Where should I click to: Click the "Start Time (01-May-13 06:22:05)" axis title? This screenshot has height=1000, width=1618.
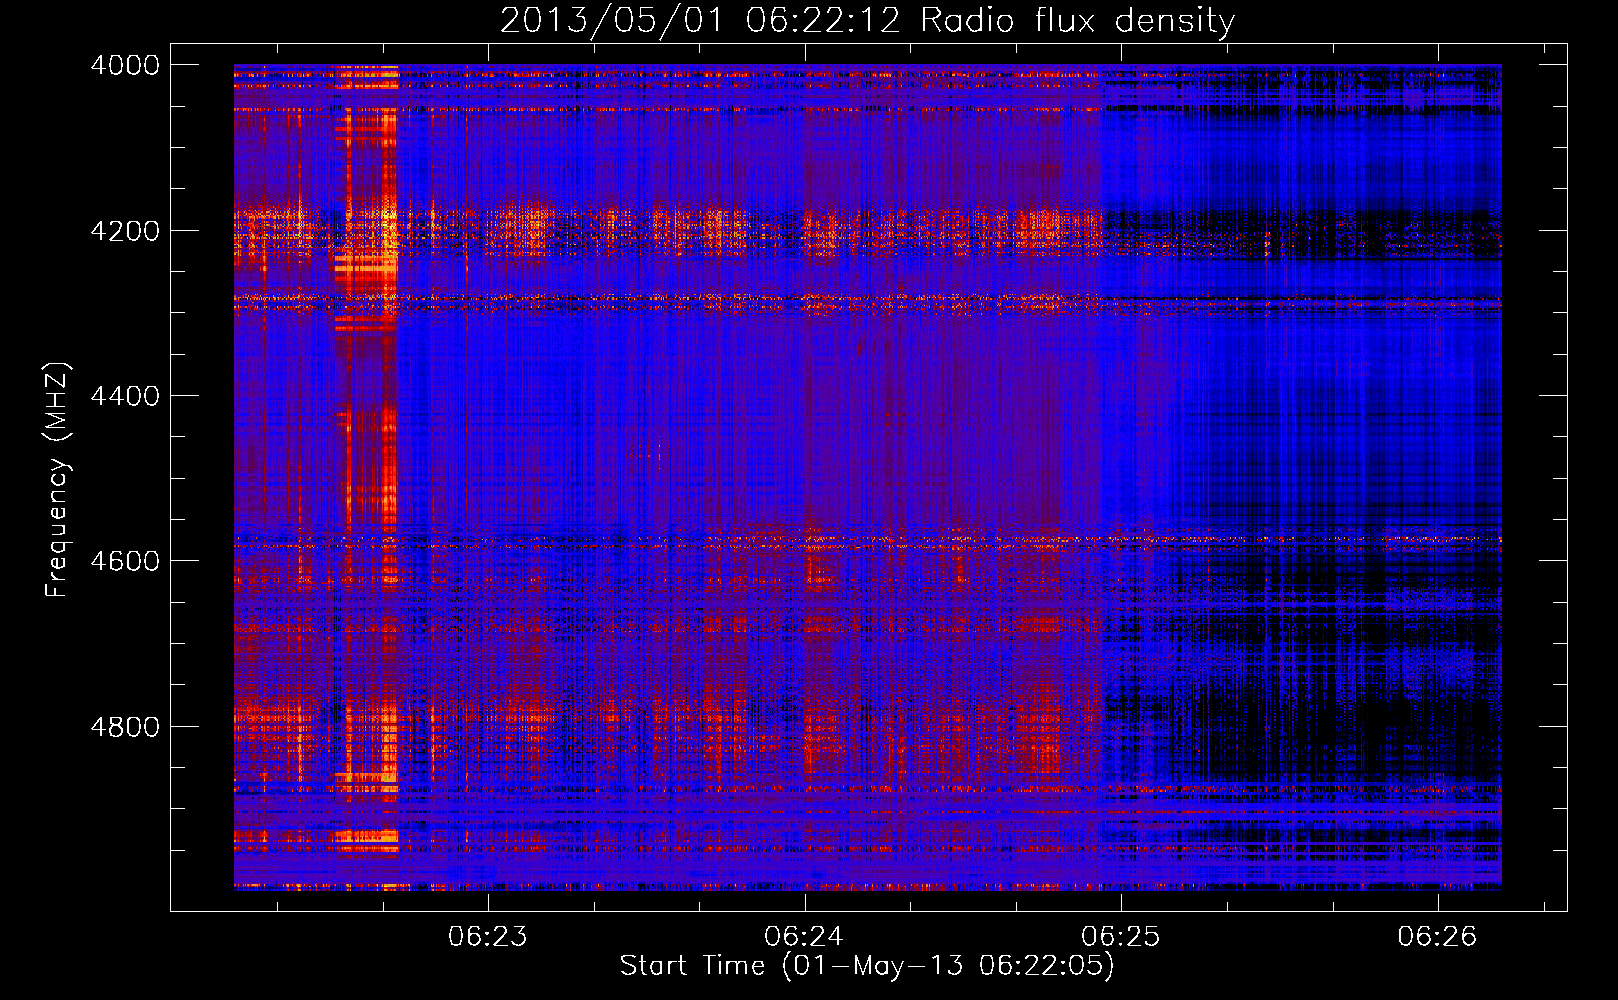pos(867,966)
